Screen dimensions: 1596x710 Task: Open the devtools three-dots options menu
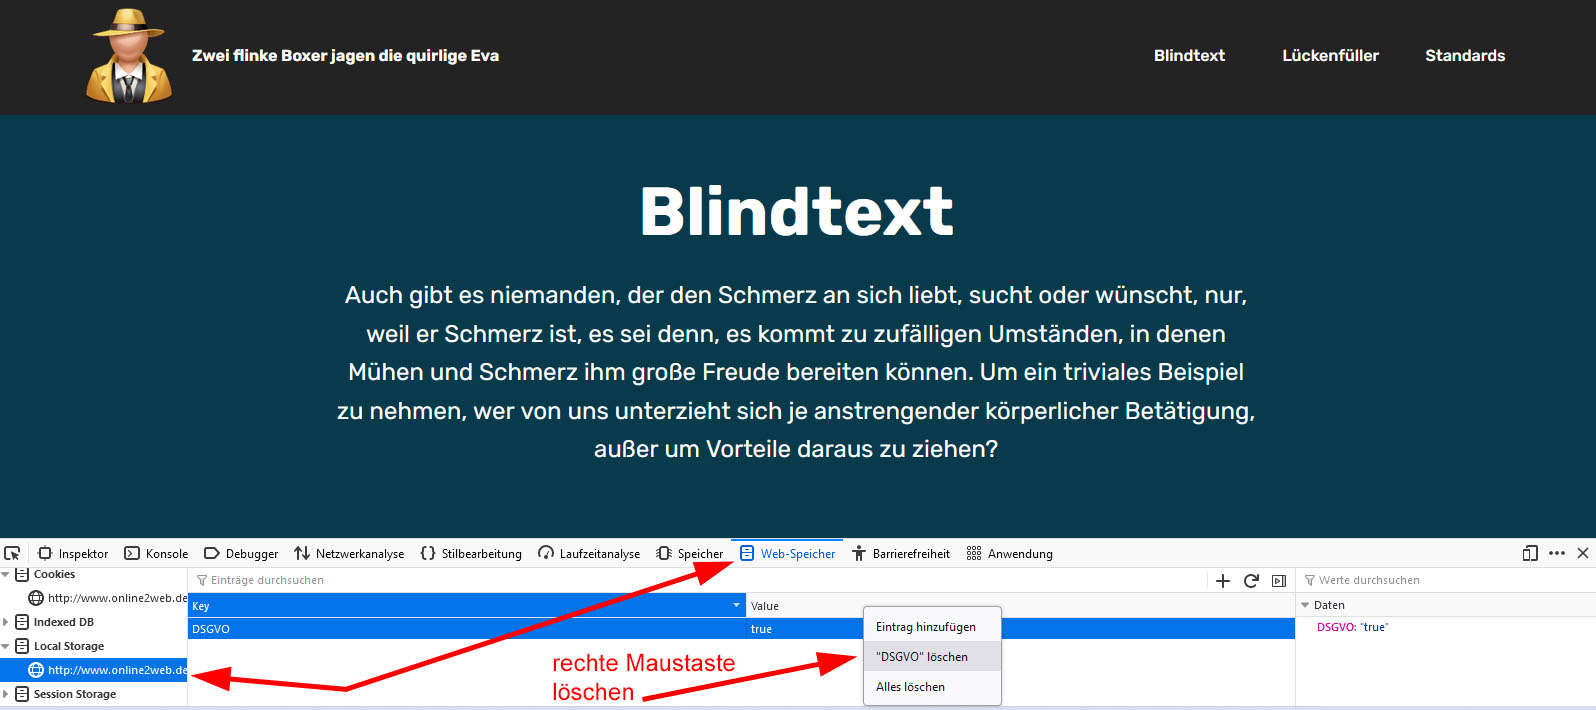pyautogui.click(x=1556, y=553)
